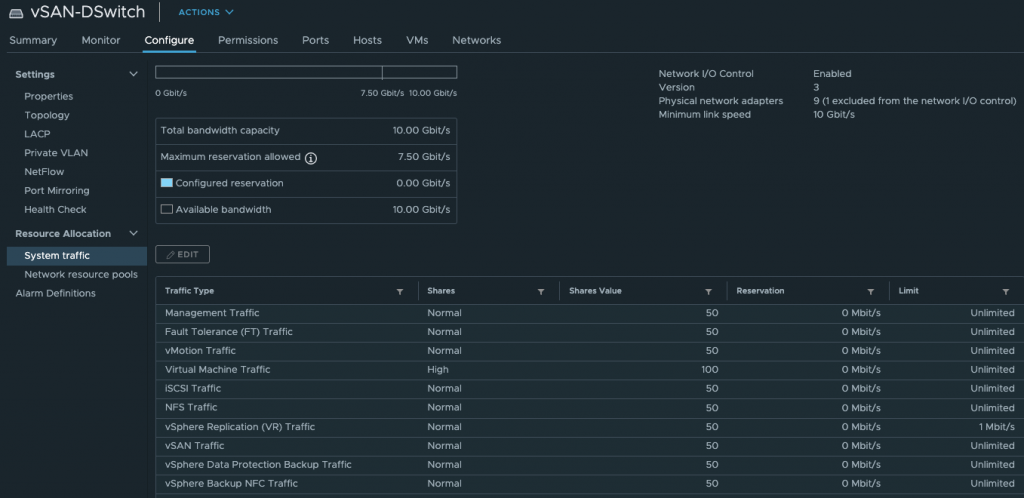1024x498 pixels.
Task: Click the bandwidth allocation bar
Action: (306, 72)
